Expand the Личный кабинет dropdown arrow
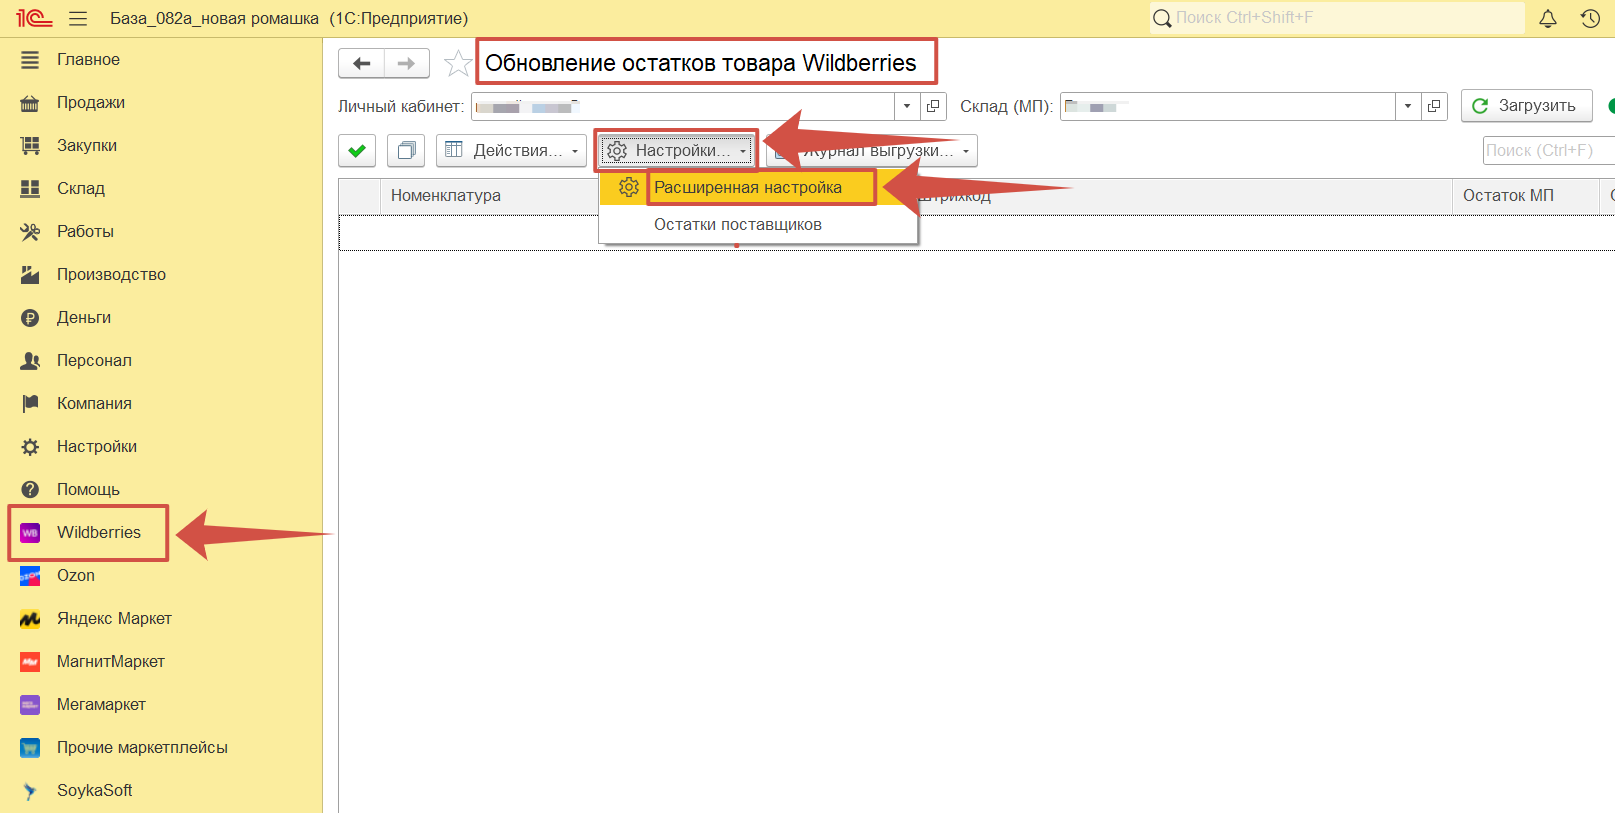Viewport: 1615px width, 813px height. coord(907,106)
